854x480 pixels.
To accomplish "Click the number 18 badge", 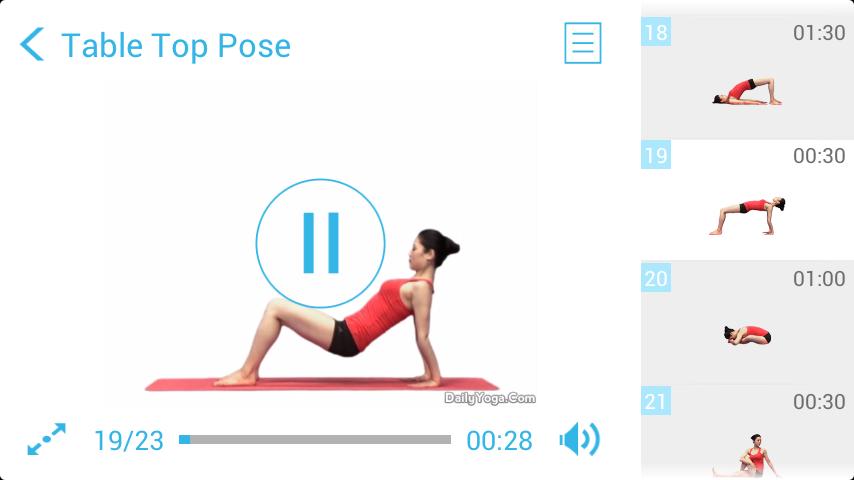I will point(656,32).
